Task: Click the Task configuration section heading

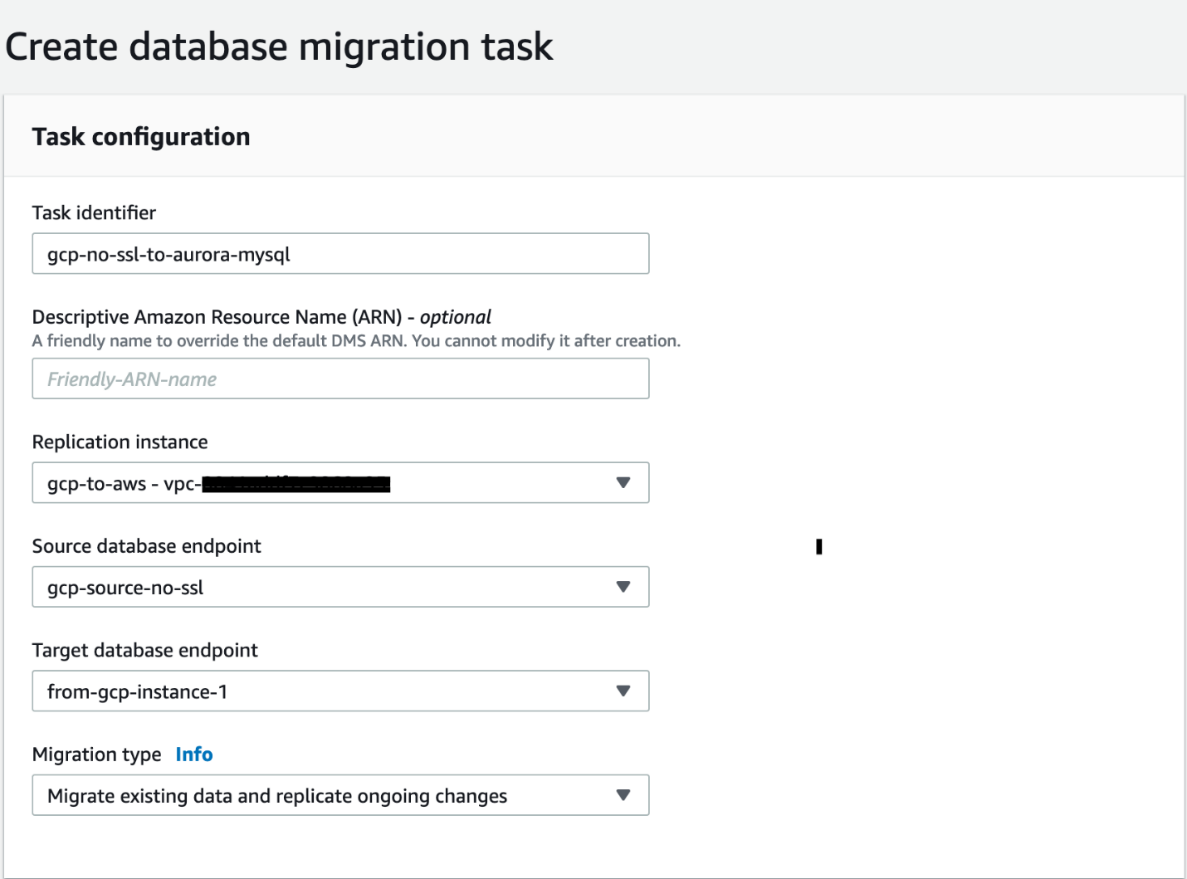Action: pyautogui.click(x=141, y=137)
